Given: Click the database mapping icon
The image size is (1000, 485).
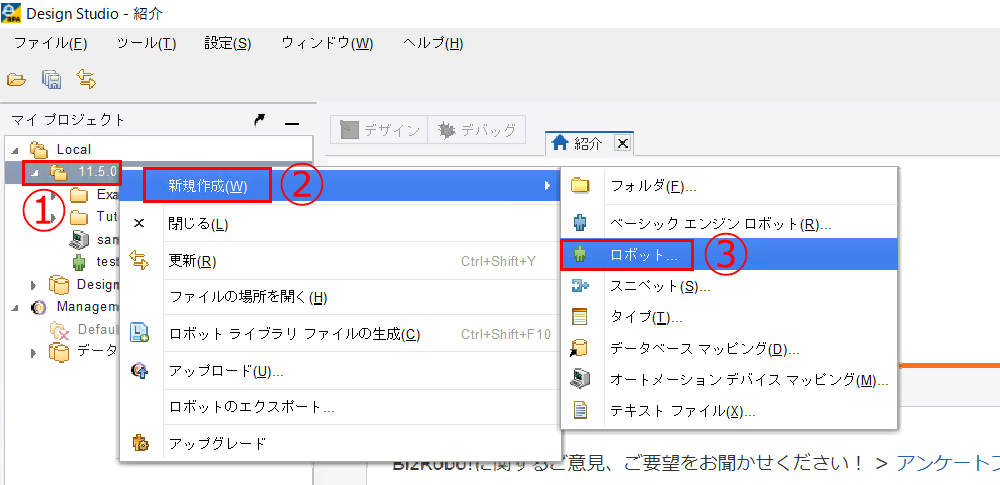Looking at the screenshot, I should click(580, 348).
